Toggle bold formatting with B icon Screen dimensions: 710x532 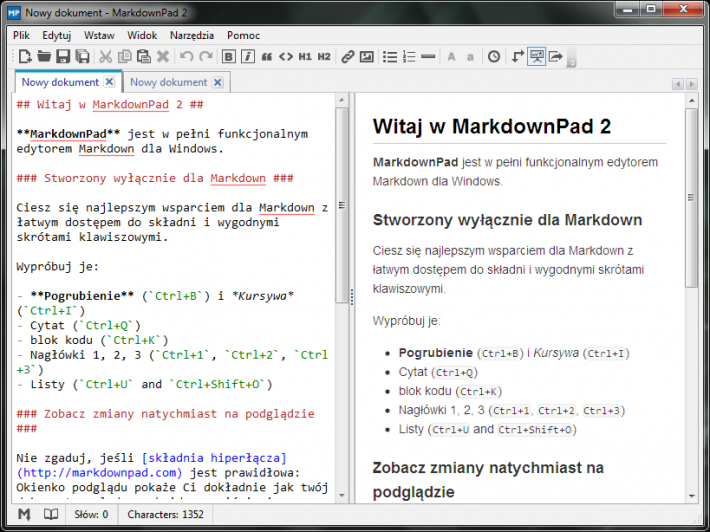tap(229, 57)
